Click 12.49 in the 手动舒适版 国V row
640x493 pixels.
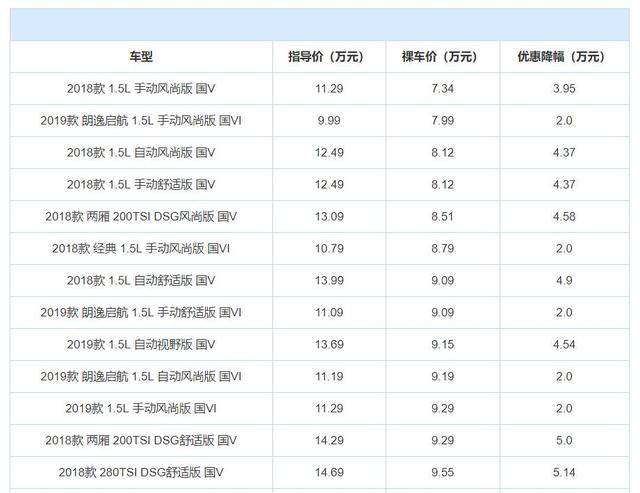pos(329,184)
